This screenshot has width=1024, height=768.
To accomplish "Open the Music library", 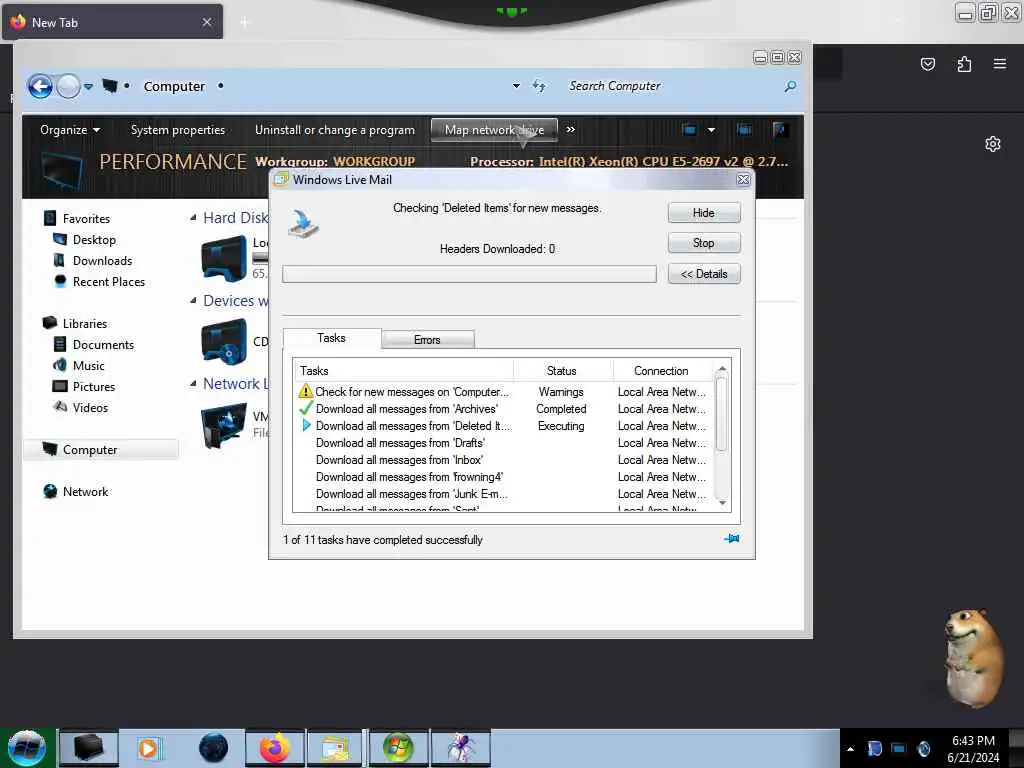I will click(x=88, y=365).
